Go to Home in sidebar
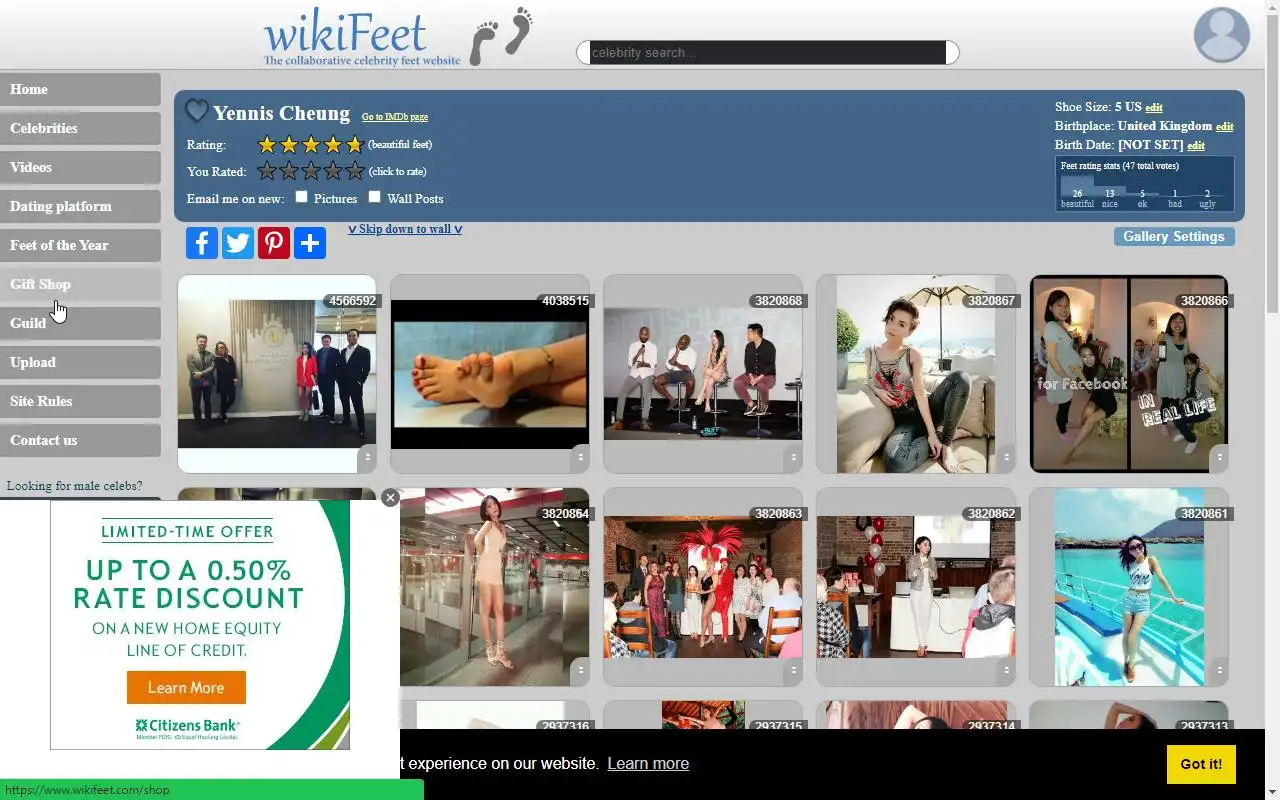This screenshot has width=1280, height=800. click(x=80, y=89)
